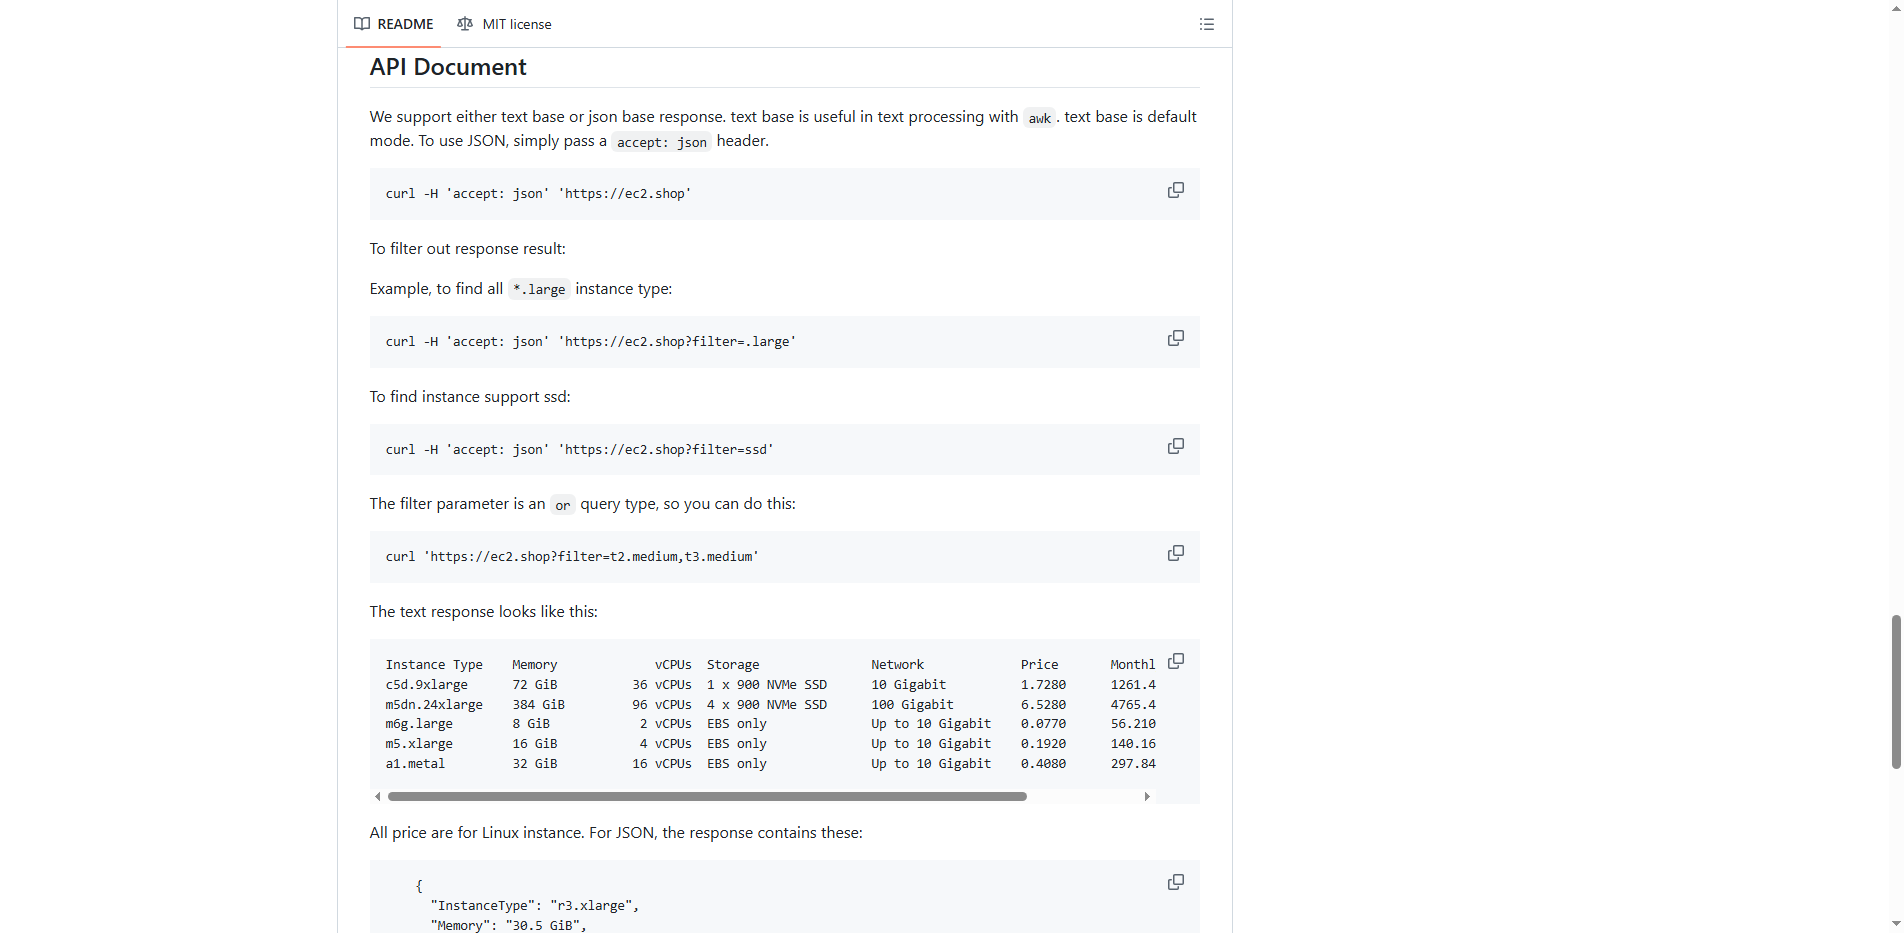Copy the curl accept json command
1904x933 pixels.
tap(1175, 190)
